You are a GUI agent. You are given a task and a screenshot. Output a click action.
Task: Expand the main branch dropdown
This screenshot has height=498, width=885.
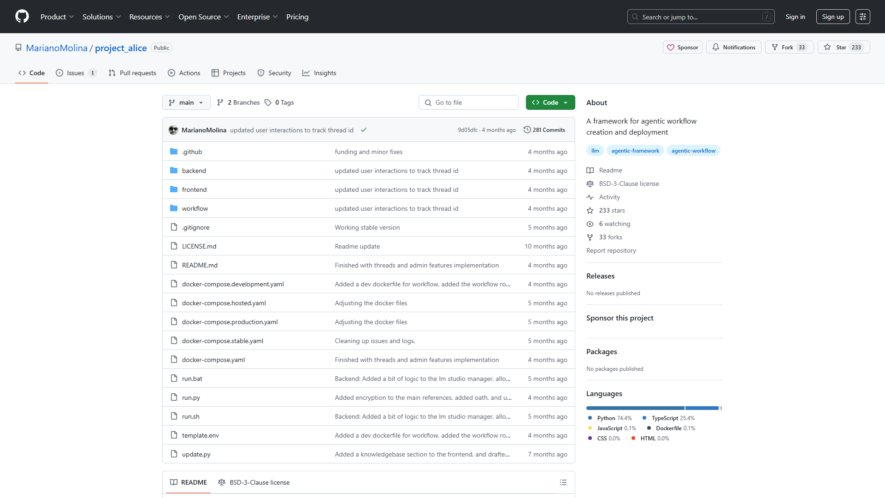(x=186, y=102)
